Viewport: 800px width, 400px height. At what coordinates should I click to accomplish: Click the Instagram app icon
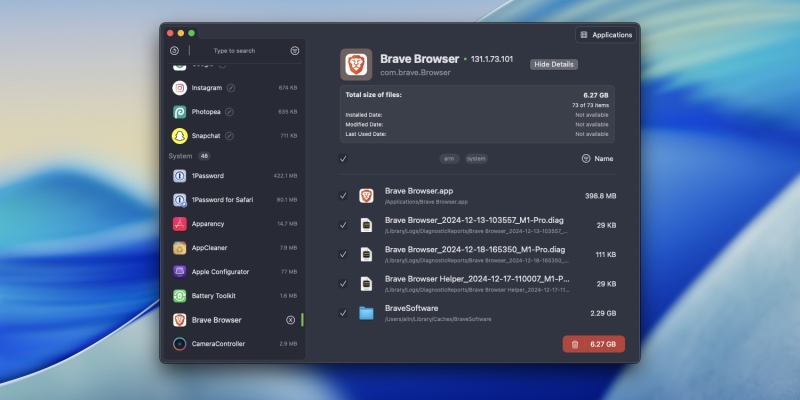pyautogui.click(x=180, y=88)
